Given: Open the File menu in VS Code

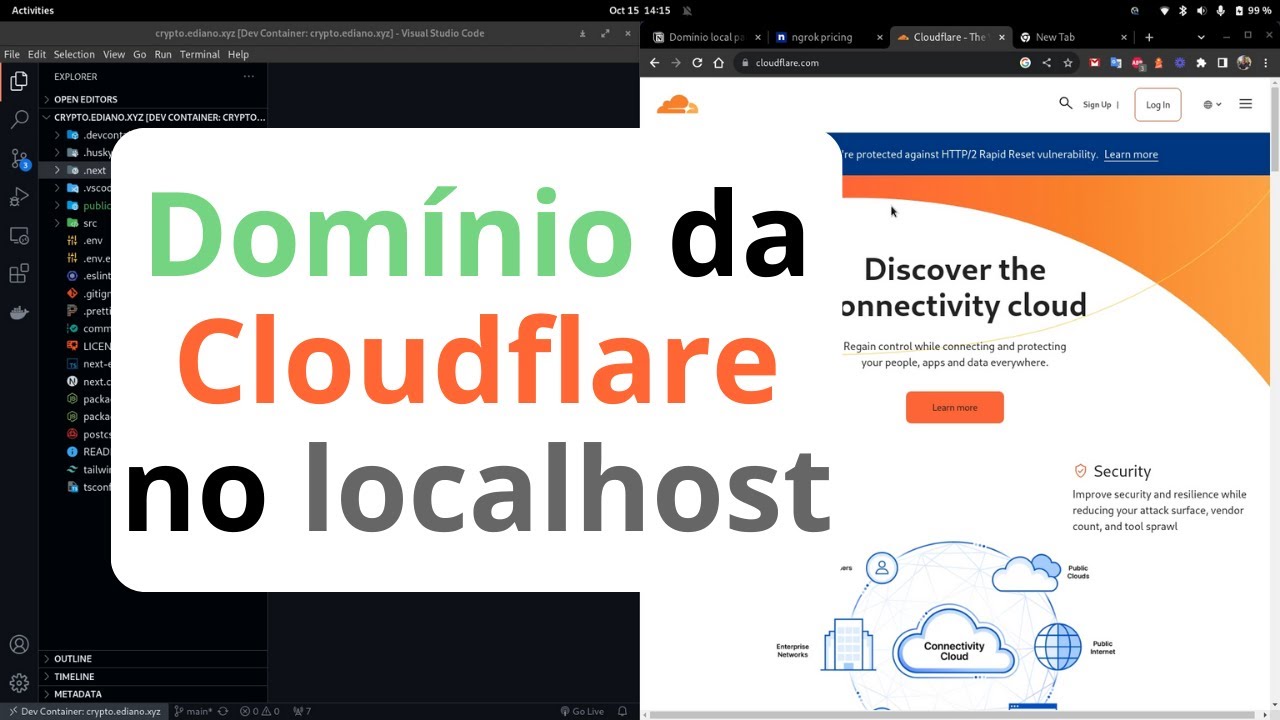Looking at the screenshot, I should coord(12,54).
